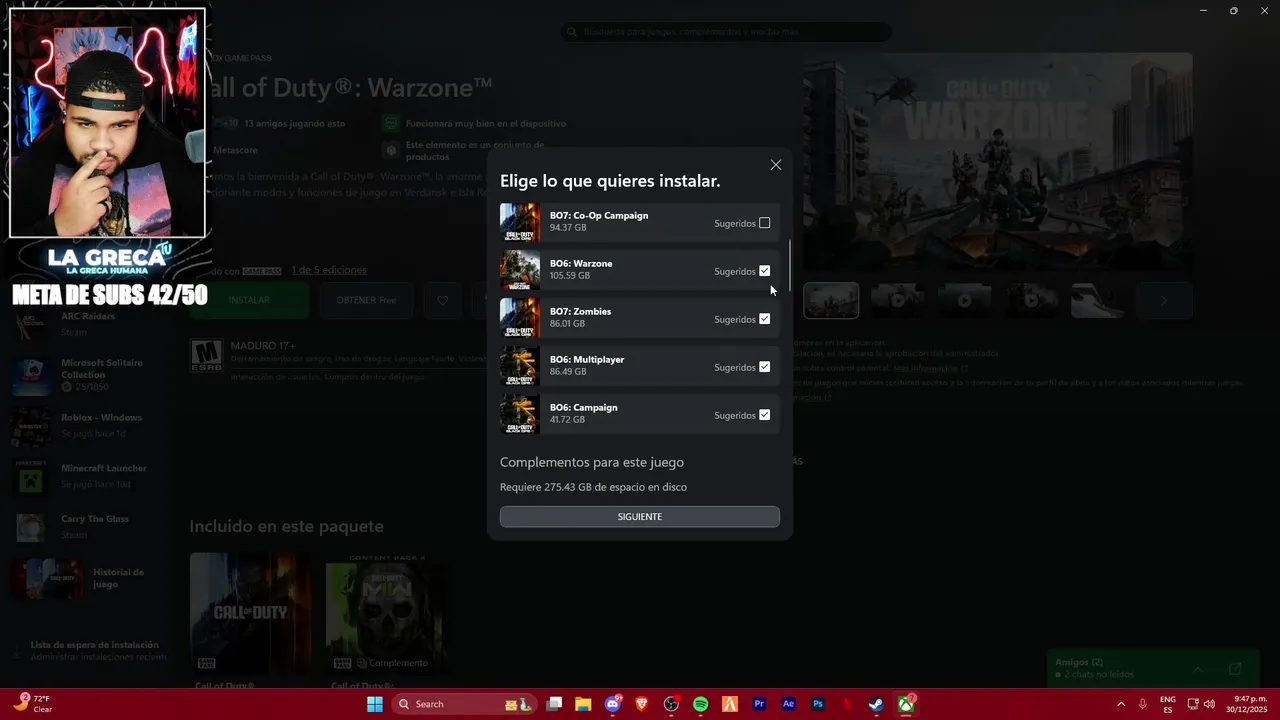Click the Minecraft Launcher sidebar icon
Image resolution: width=1280 pixels, height=720 pixels.
[x=30, y=477]
